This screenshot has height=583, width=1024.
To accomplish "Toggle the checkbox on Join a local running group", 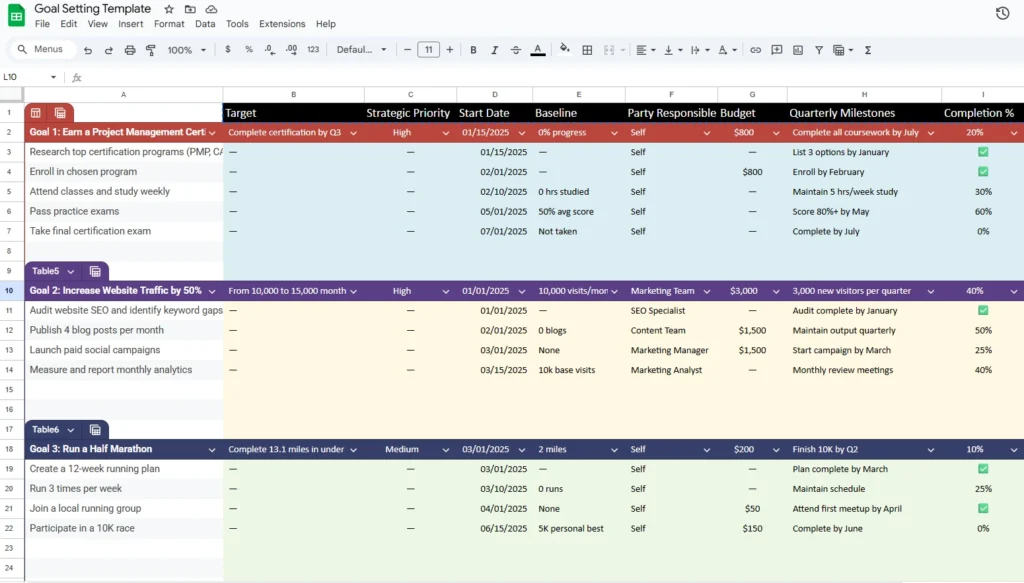I will point(983,508).
